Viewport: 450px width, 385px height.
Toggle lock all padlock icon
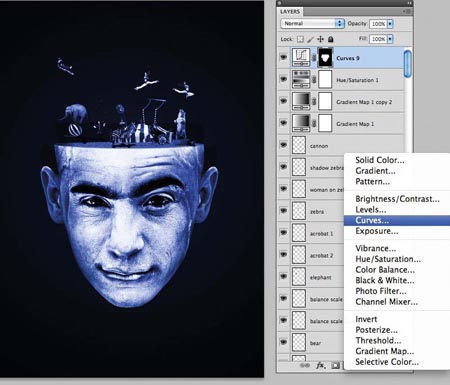click(x=330, y=39)
